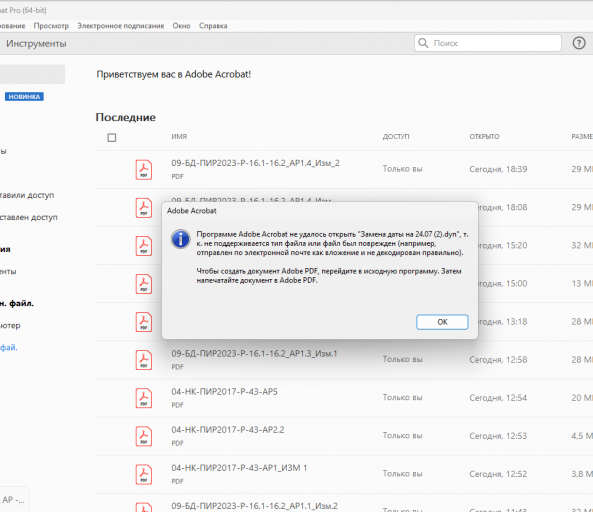
Task: Open the Электронное подписание menu
Action: click(121, 26)
